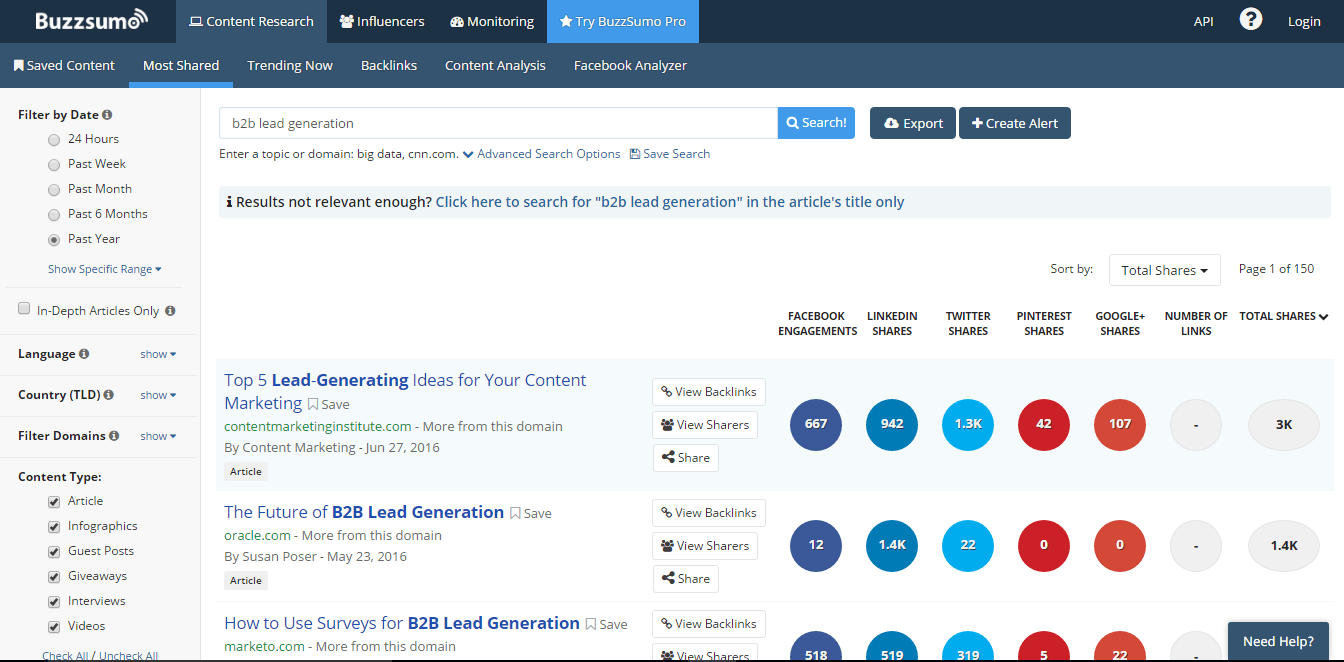Viewport: 1344px width, 662px height.
Task: Open the Influencers section
Action: click(x=382, y=21)
